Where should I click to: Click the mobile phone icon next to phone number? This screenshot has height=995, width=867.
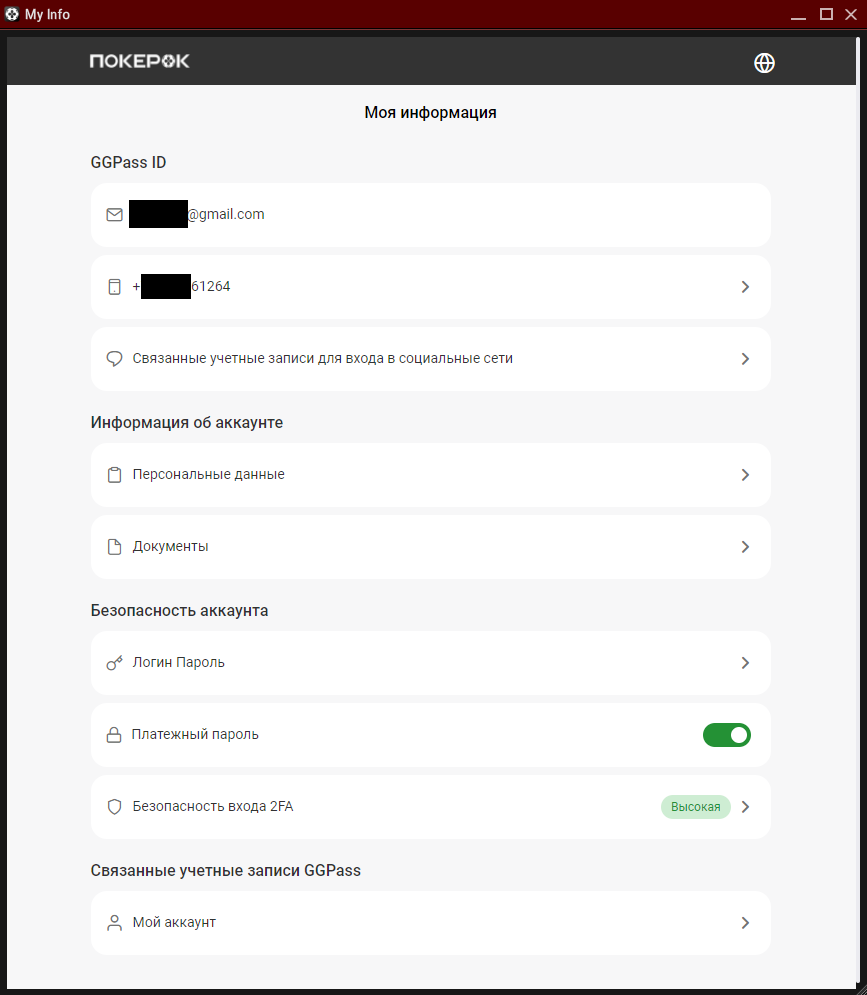tap(114, 286)
